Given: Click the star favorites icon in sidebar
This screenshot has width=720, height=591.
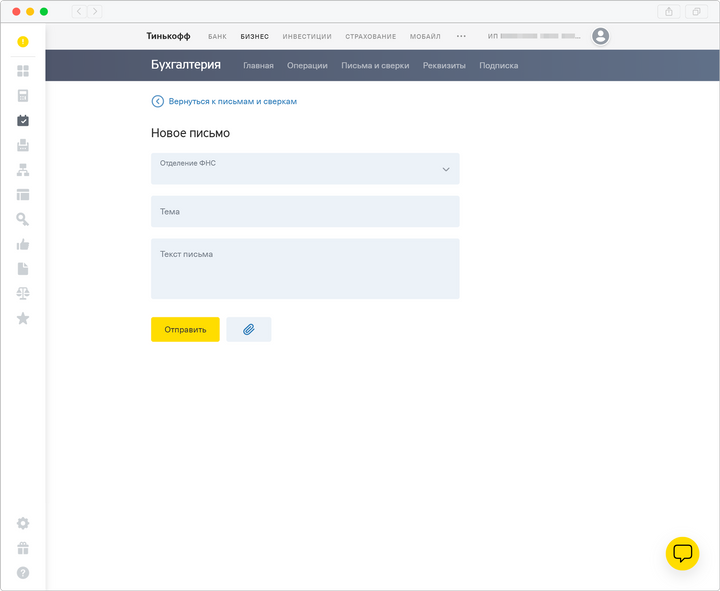Looking at the screenshot, I should (23, 318).
